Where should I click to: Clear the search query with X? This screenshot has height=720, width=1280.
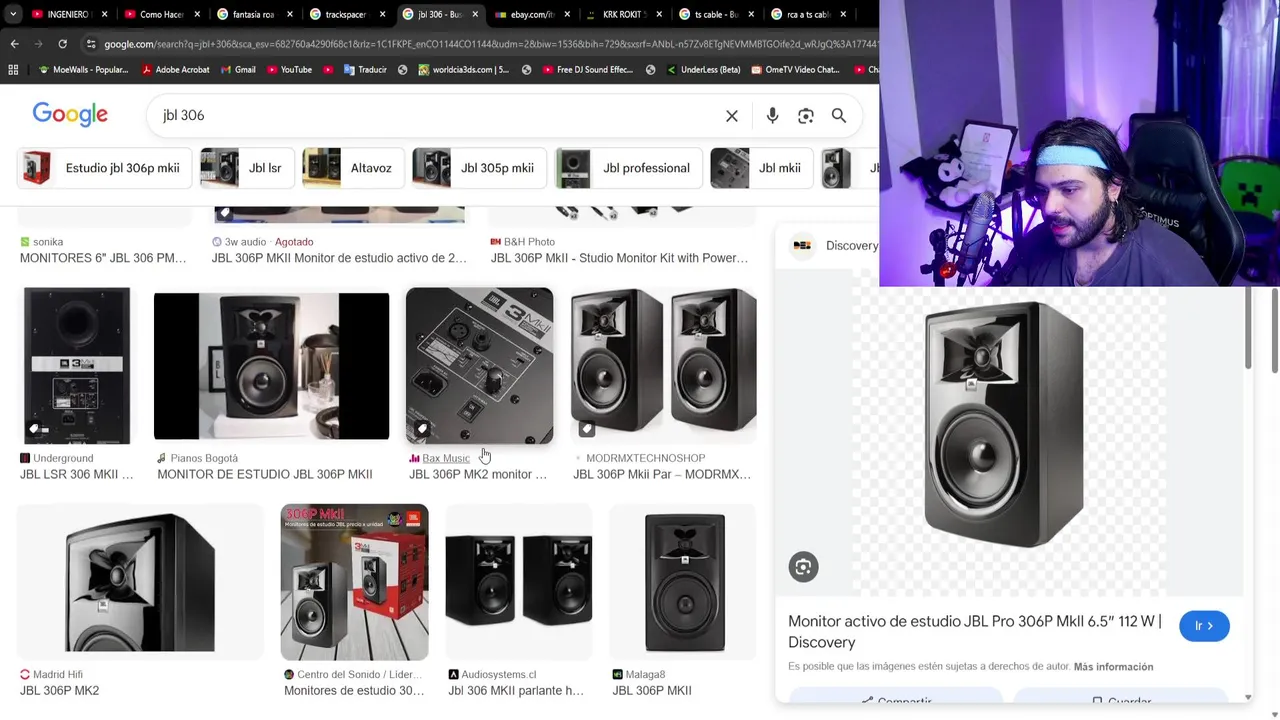pyautogui.click(x=732, y=116)
